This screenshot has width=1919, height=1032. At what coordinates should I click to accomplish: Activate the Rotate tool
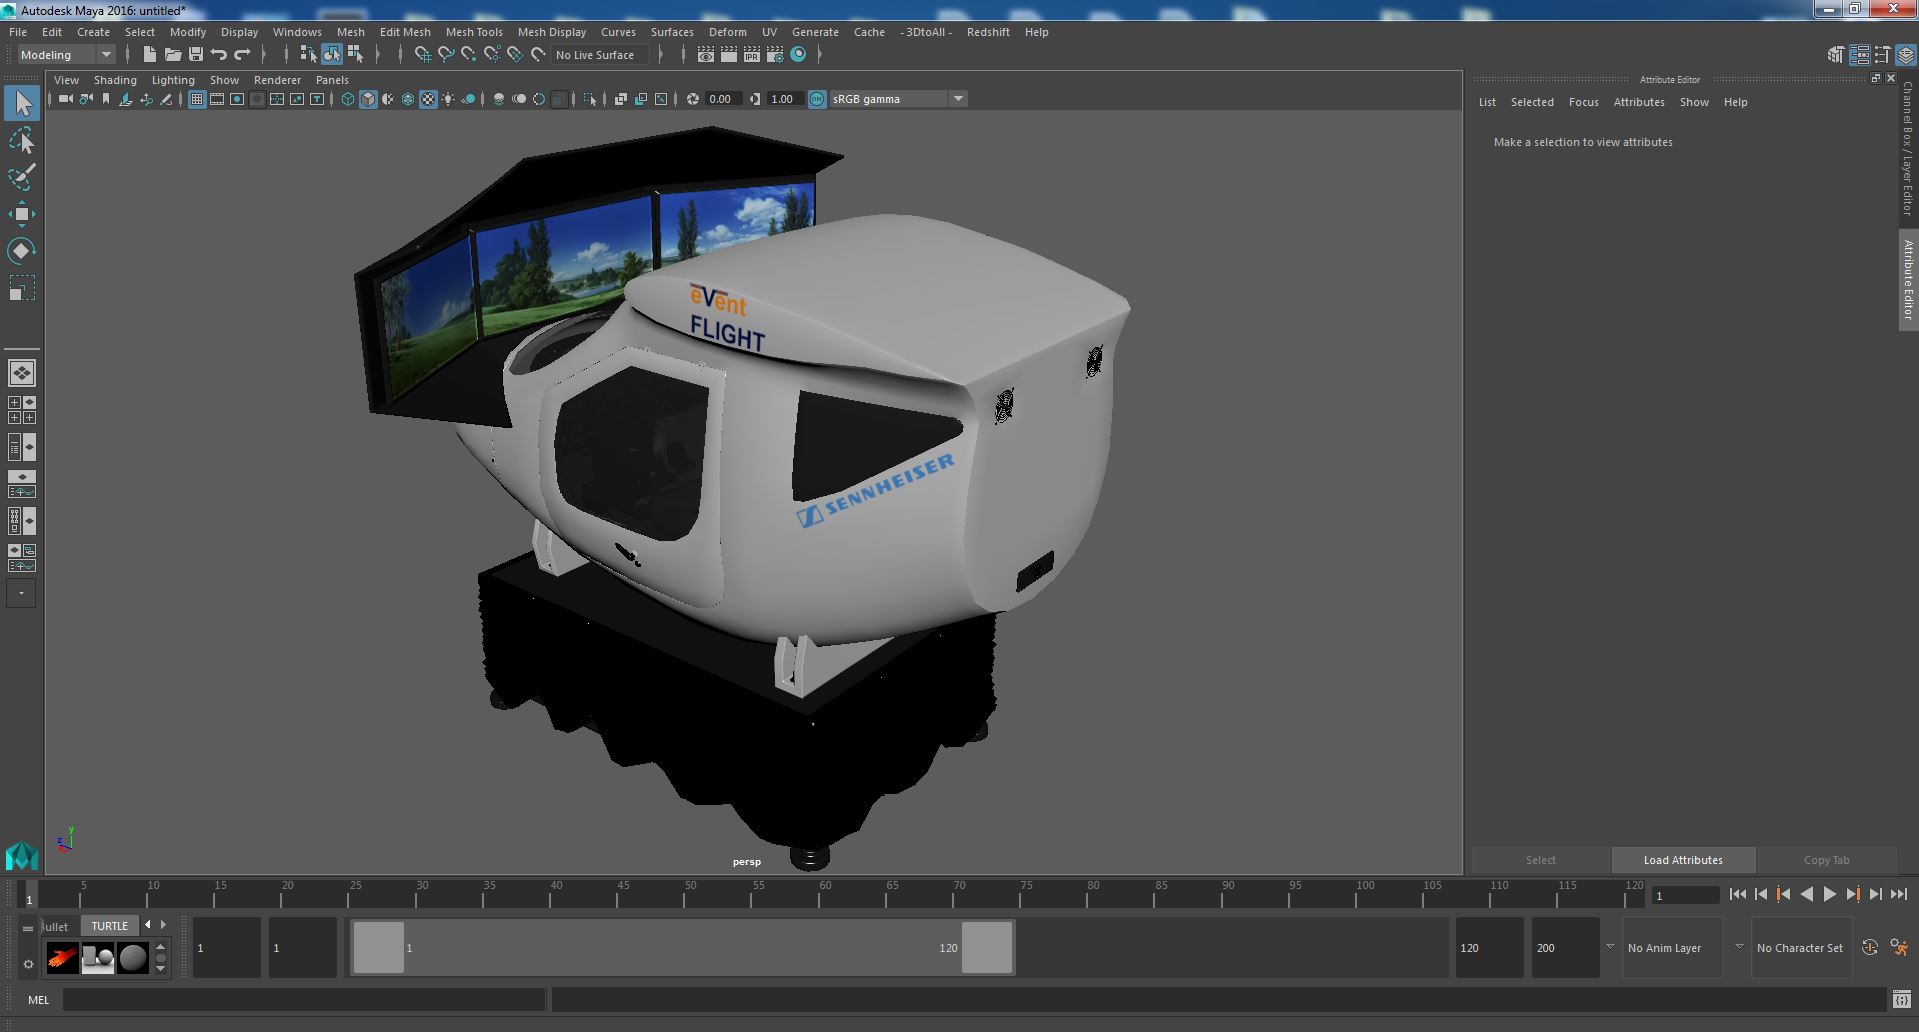(x=22, y=250)
